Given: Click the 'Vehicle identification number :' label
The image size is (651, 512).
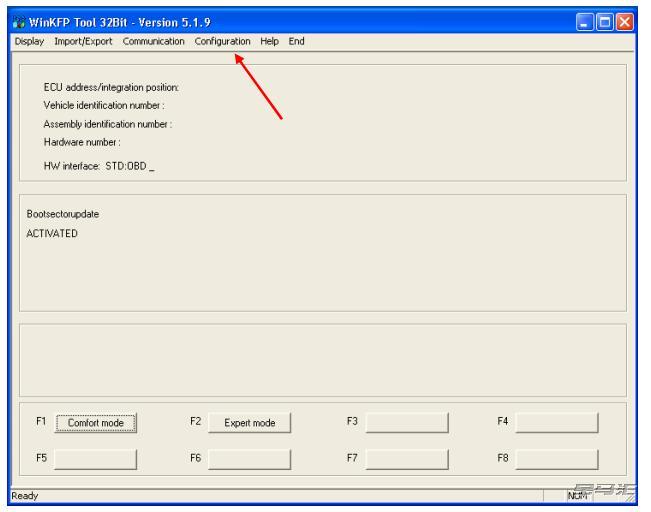Looking at the screenshot, I should point(104,105).
